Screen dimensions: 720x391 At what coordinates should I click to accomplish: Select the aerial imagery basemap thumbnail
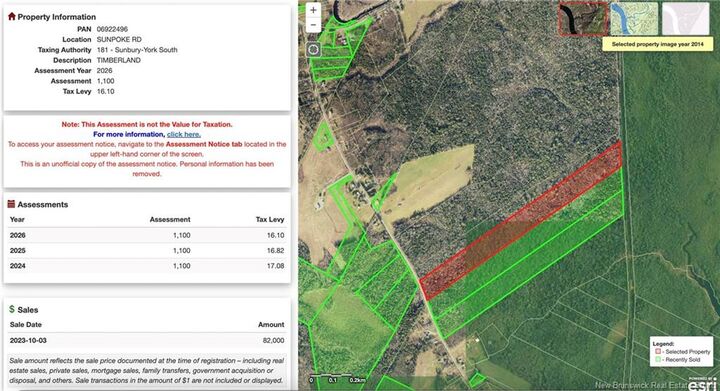click(583, 18)
